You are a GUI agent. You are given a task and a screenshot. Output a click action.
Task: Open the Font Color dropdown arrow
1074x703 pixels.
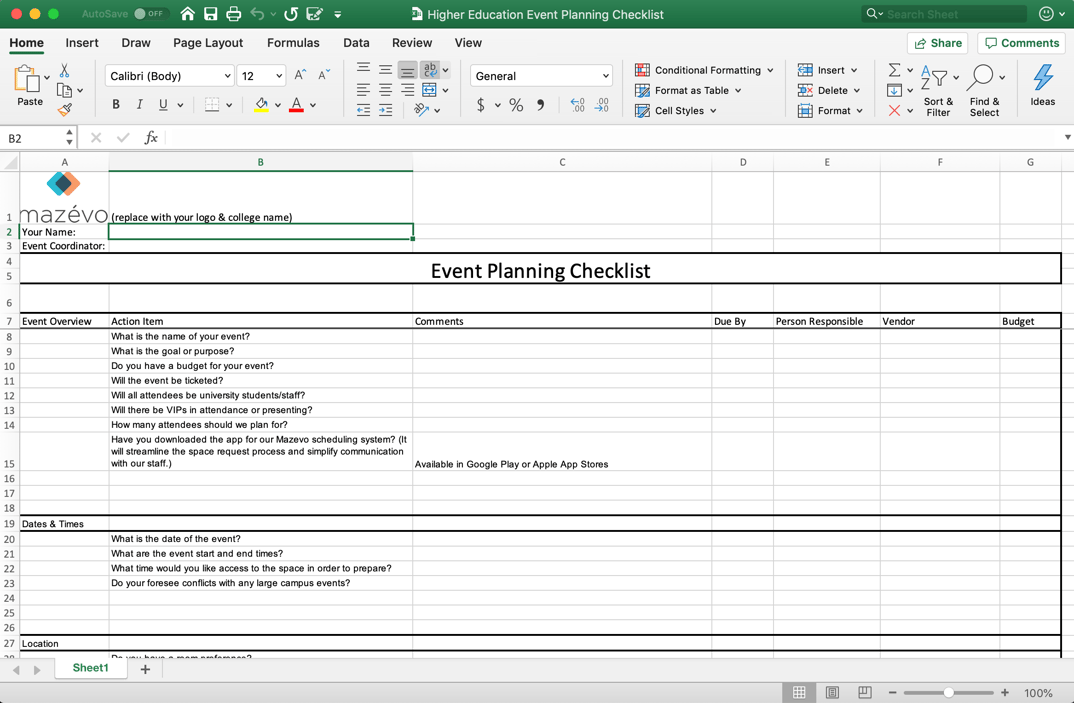pos(312,104)
